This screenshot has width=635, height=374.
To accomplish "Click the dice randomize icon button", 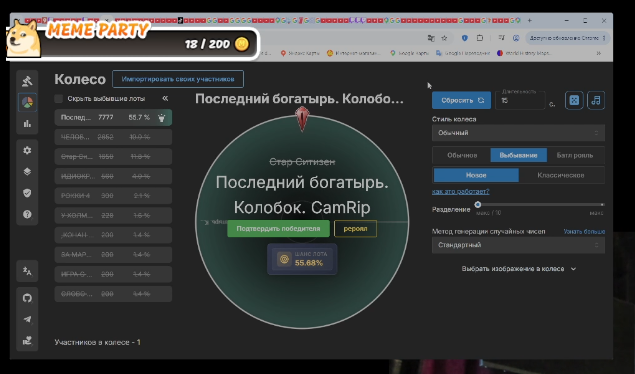I will pyautogui.click(x=574, y=100).
